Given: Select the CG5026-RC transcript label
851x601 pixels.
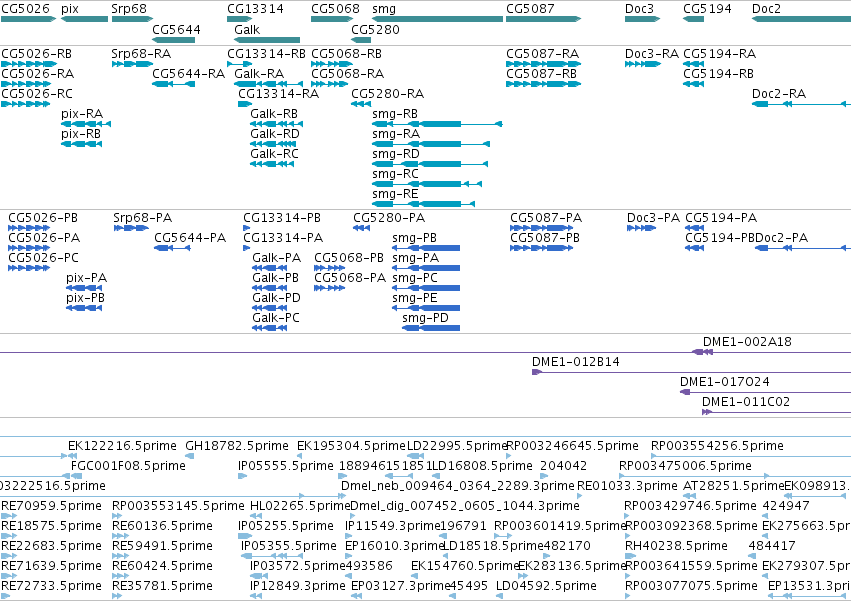Looking at the screenshot, I should point(37,93).
